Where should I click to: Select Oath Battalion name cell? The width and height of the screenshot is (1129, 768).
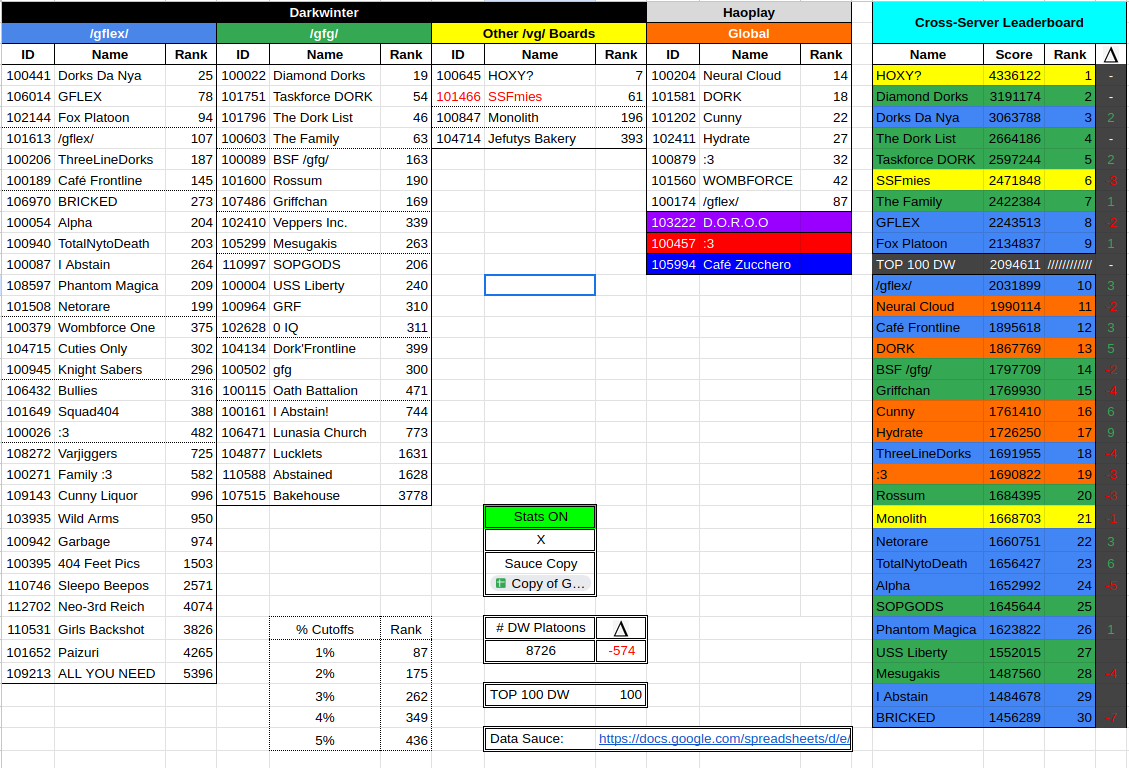click(x=325, y=390)
